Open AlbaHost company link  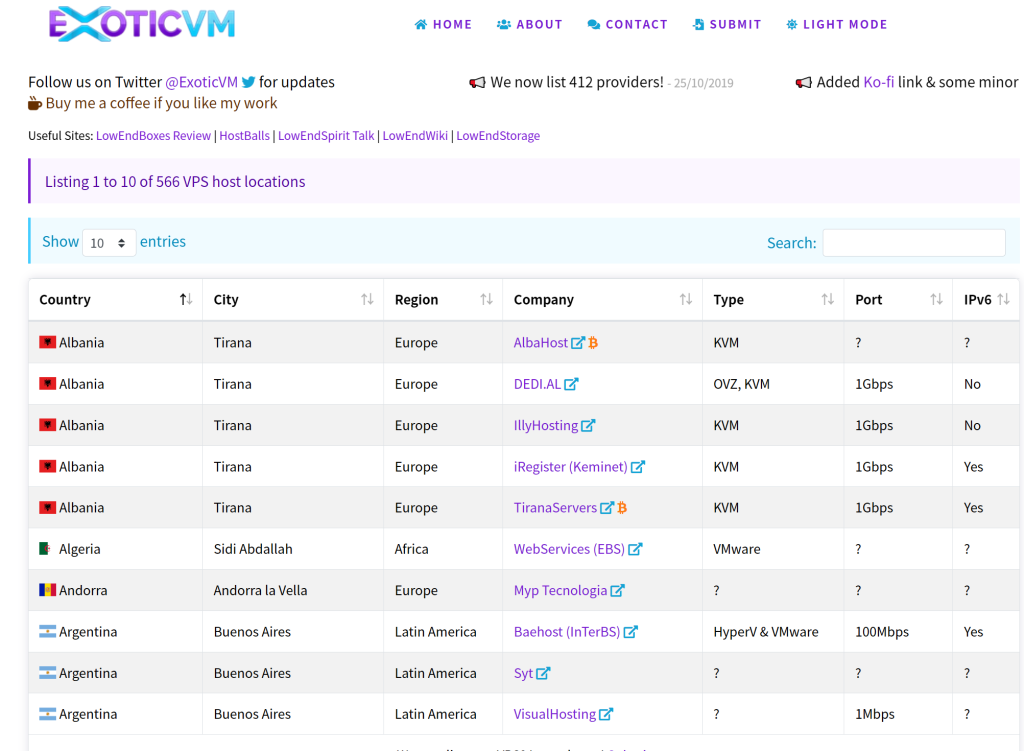[x=541, y=343]
